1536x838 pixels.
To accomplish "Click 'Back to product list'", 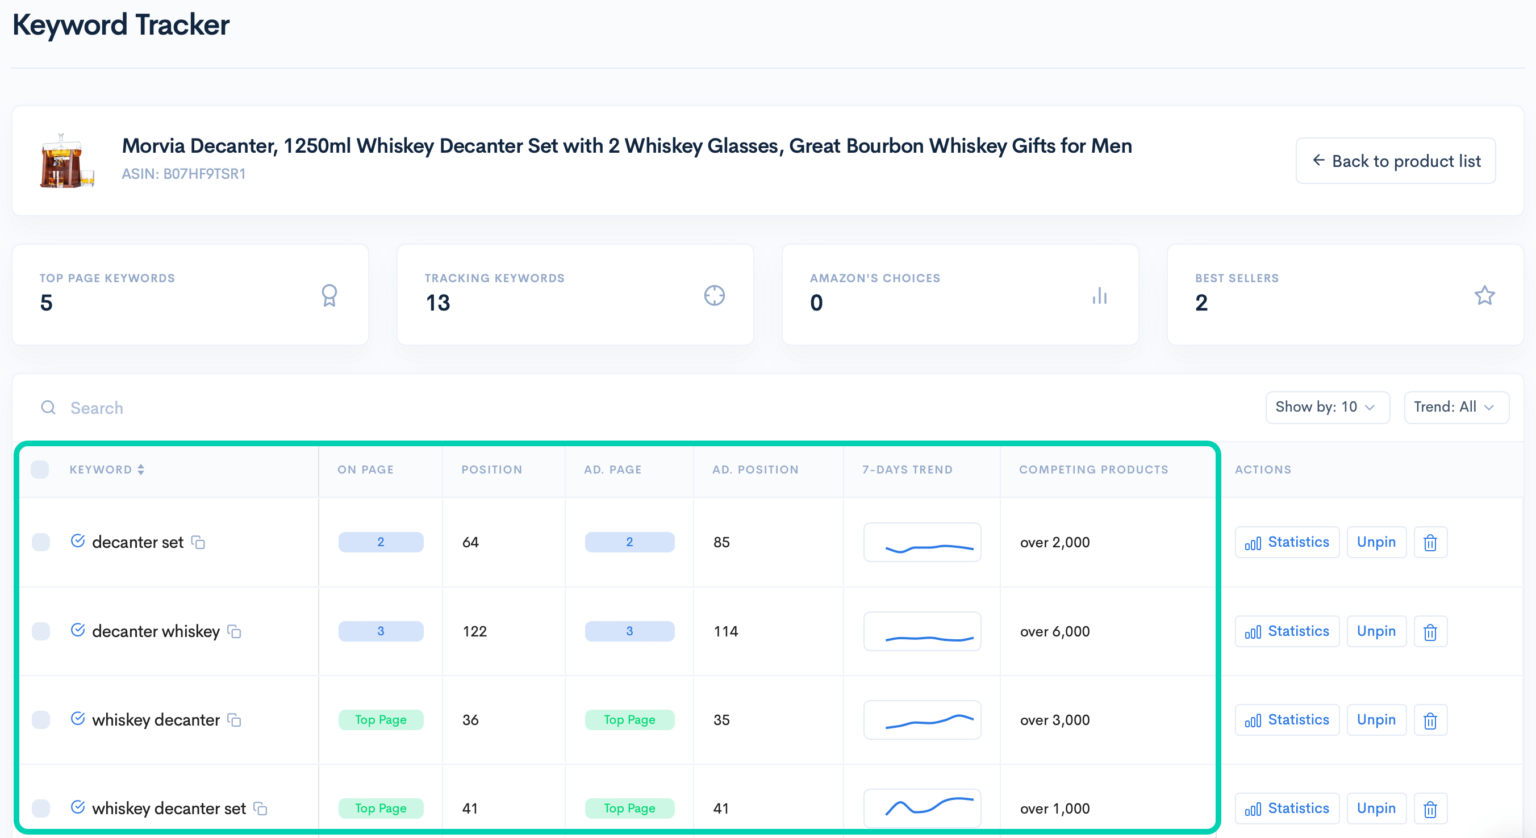I will pyautogui.click(x=1395, y=160).
